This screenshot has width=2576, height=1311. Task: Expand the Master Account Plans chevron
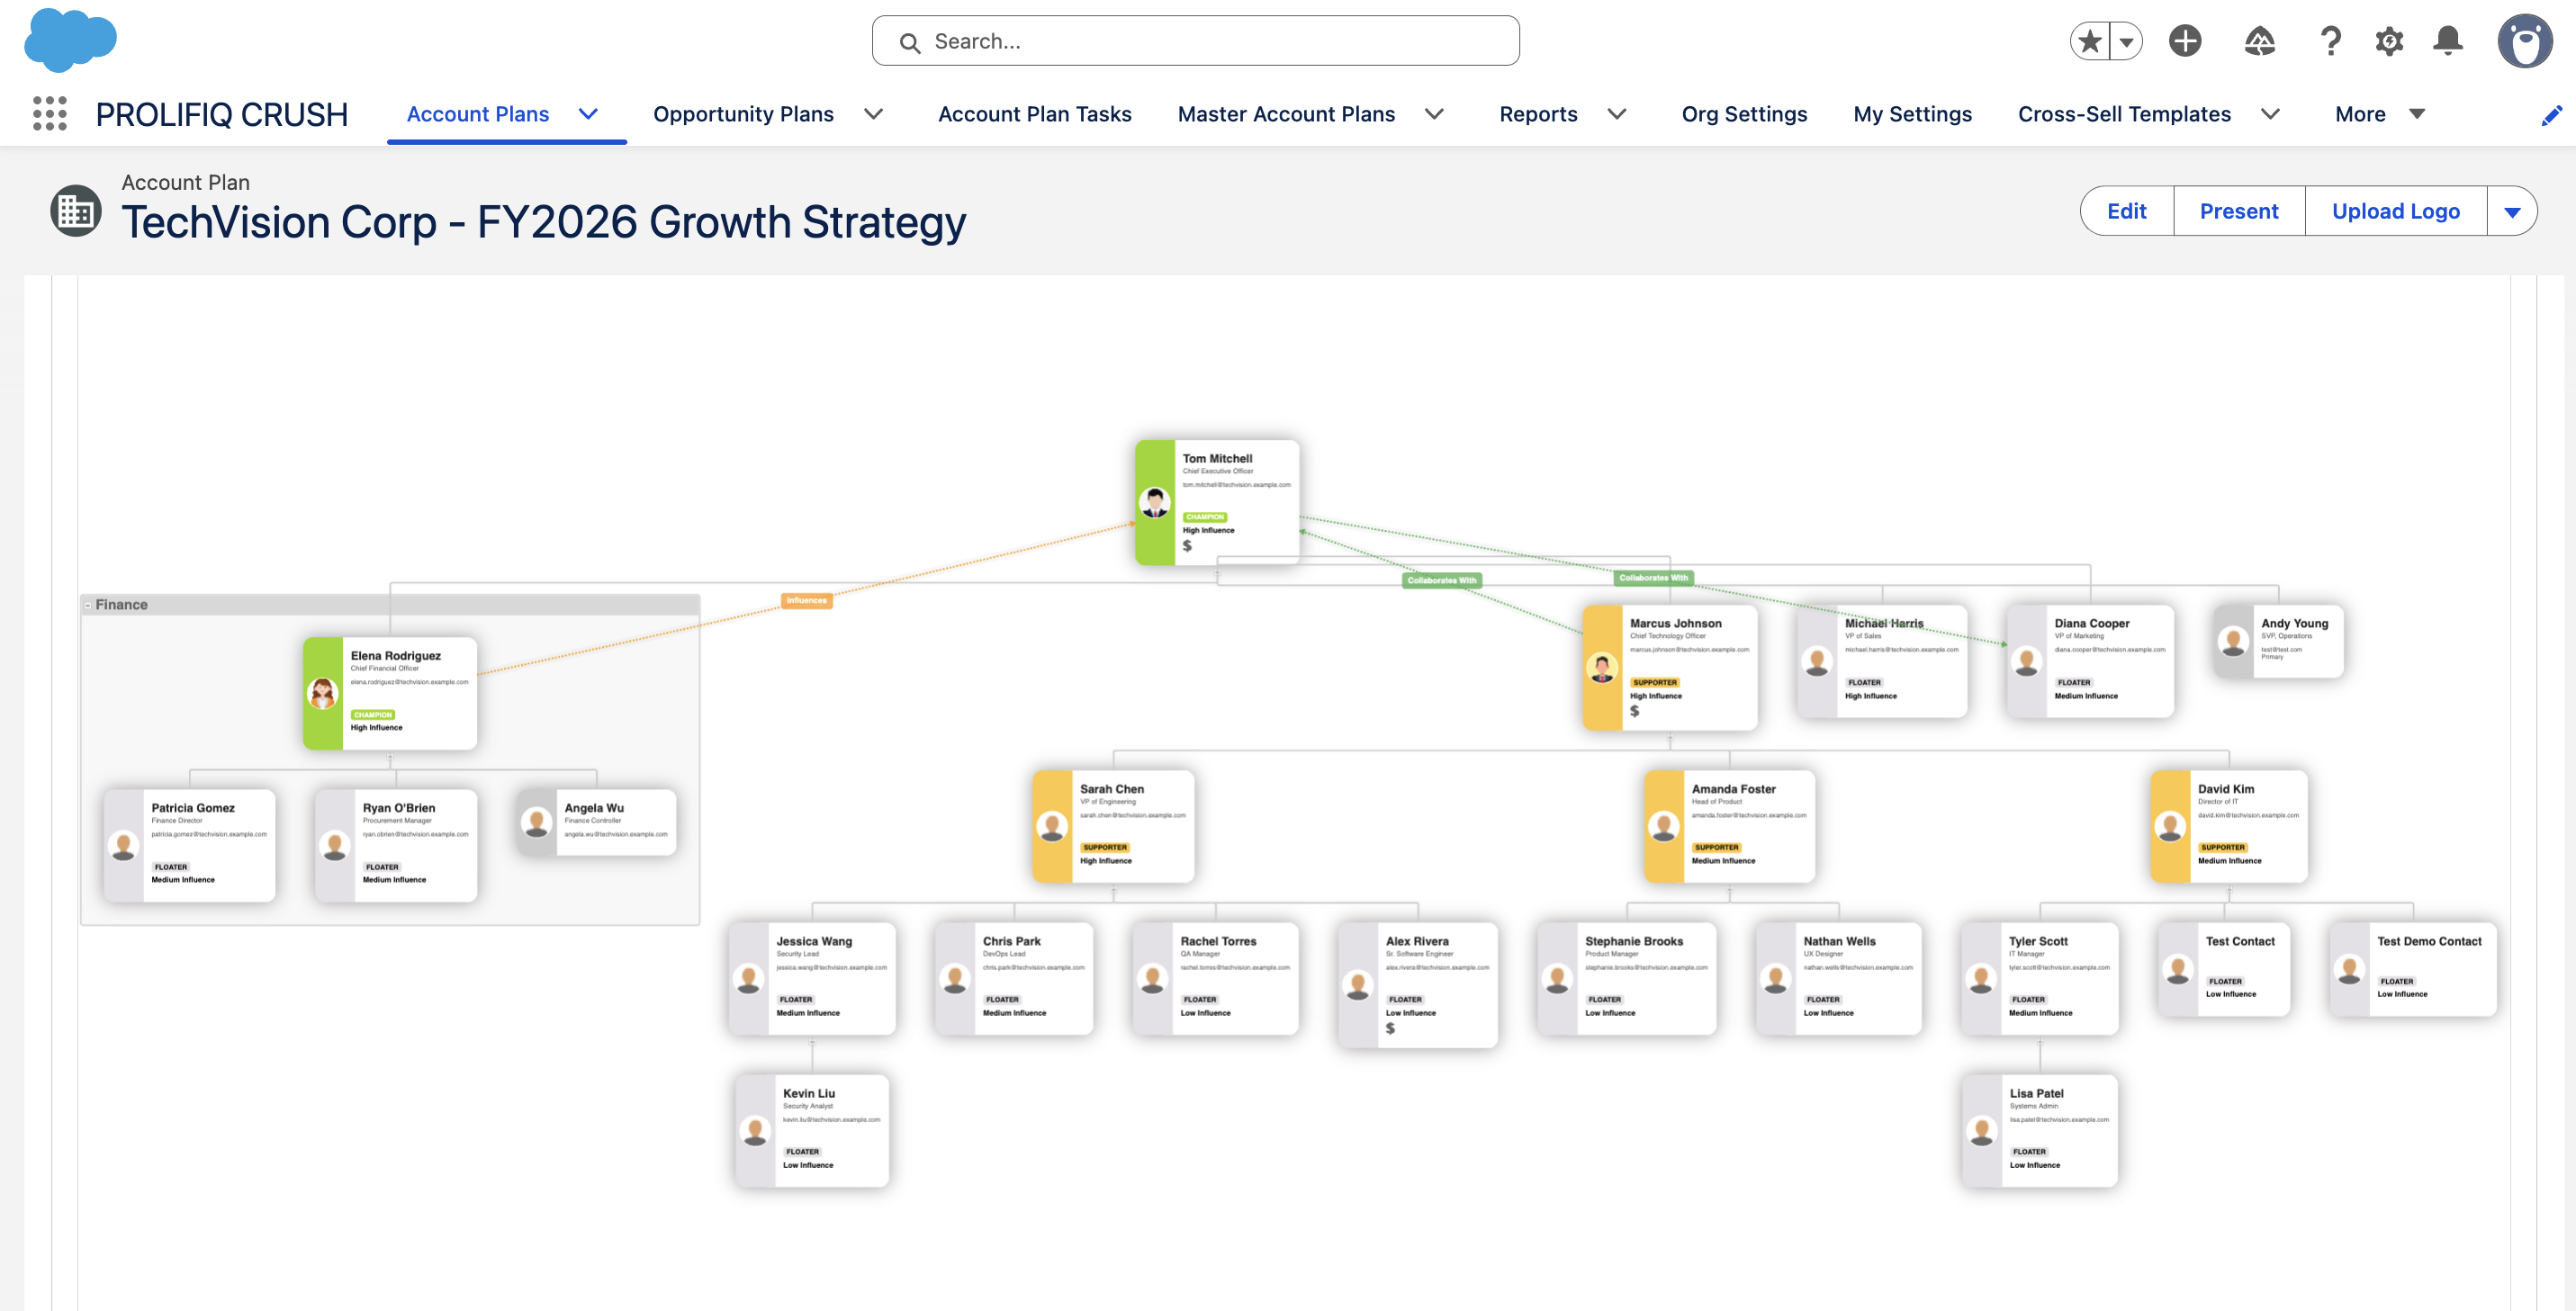point(1435,114)
